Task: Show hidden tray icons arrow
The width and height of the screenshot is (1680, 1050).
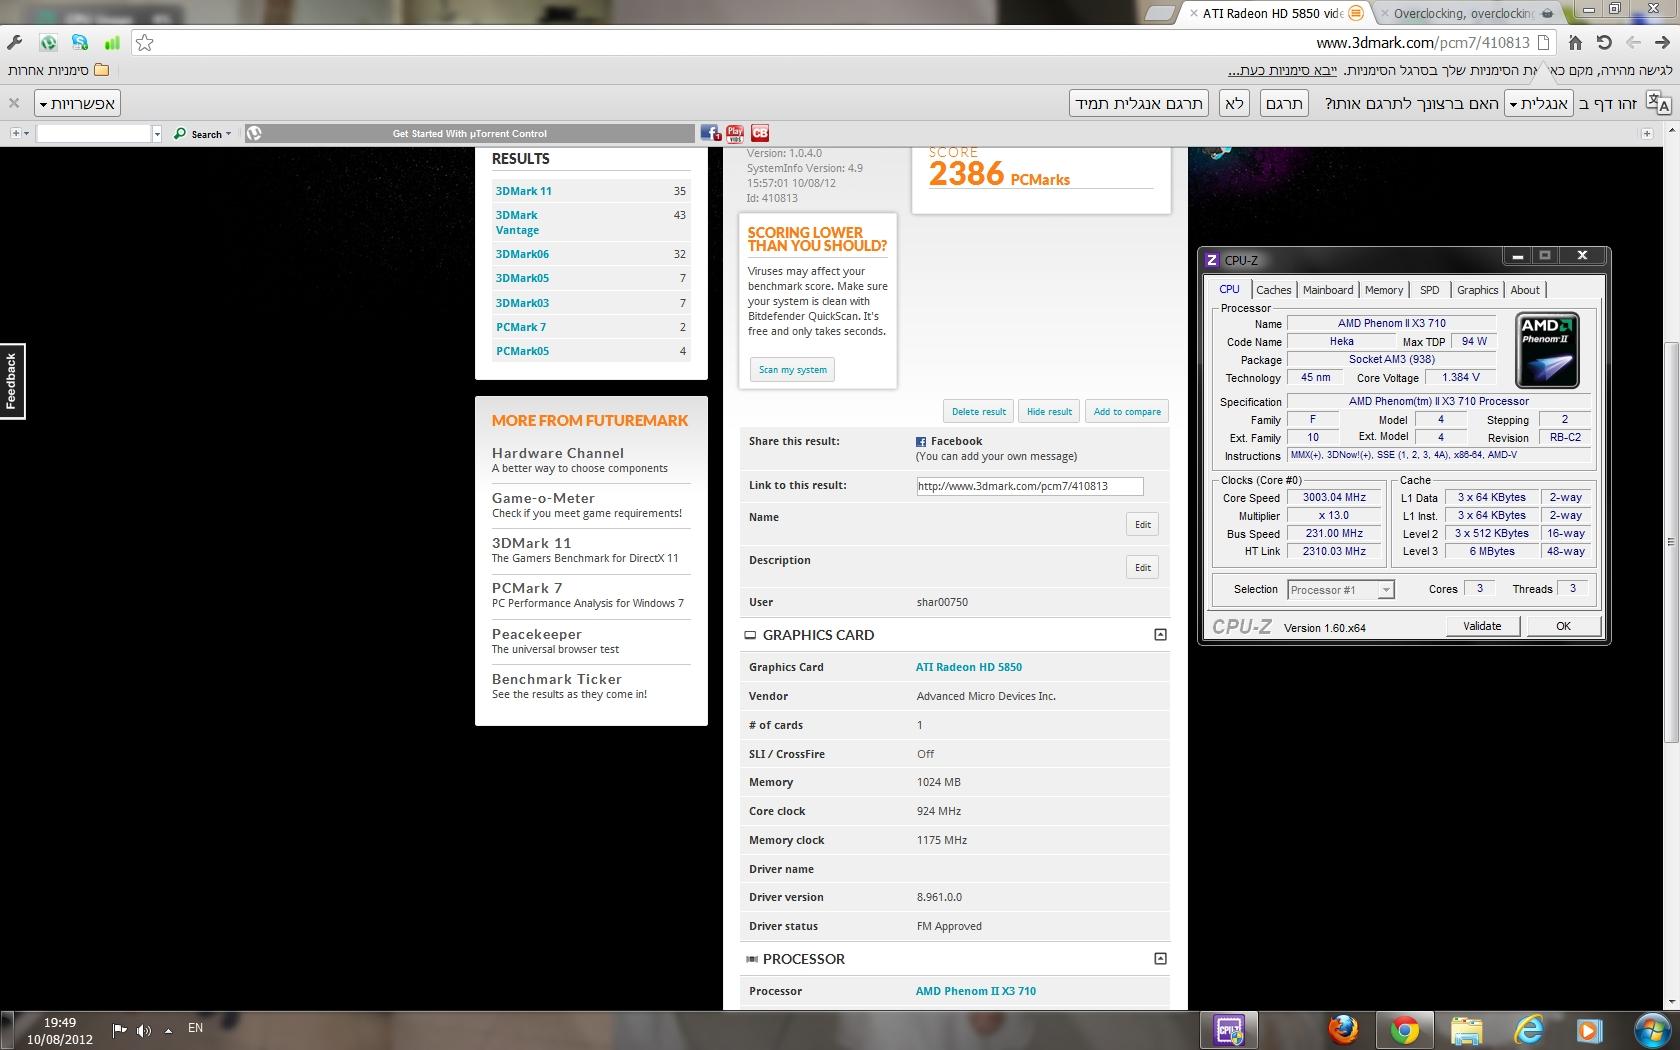Action: 168,1030
